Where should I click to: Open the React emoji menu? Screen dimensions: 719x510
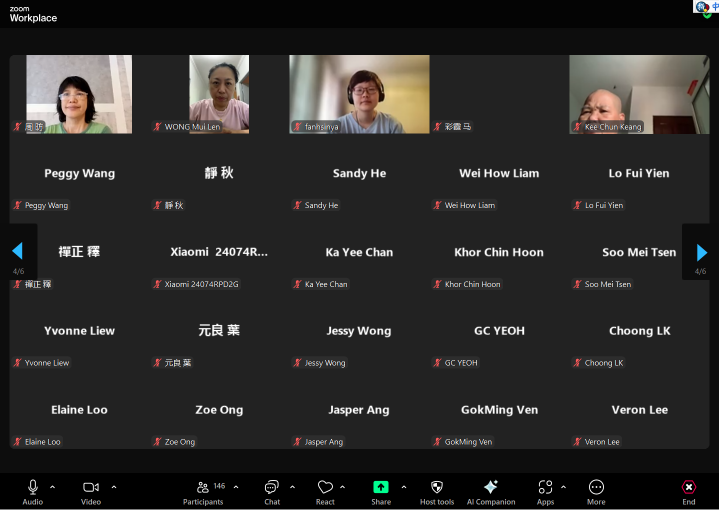click(325, 488)
